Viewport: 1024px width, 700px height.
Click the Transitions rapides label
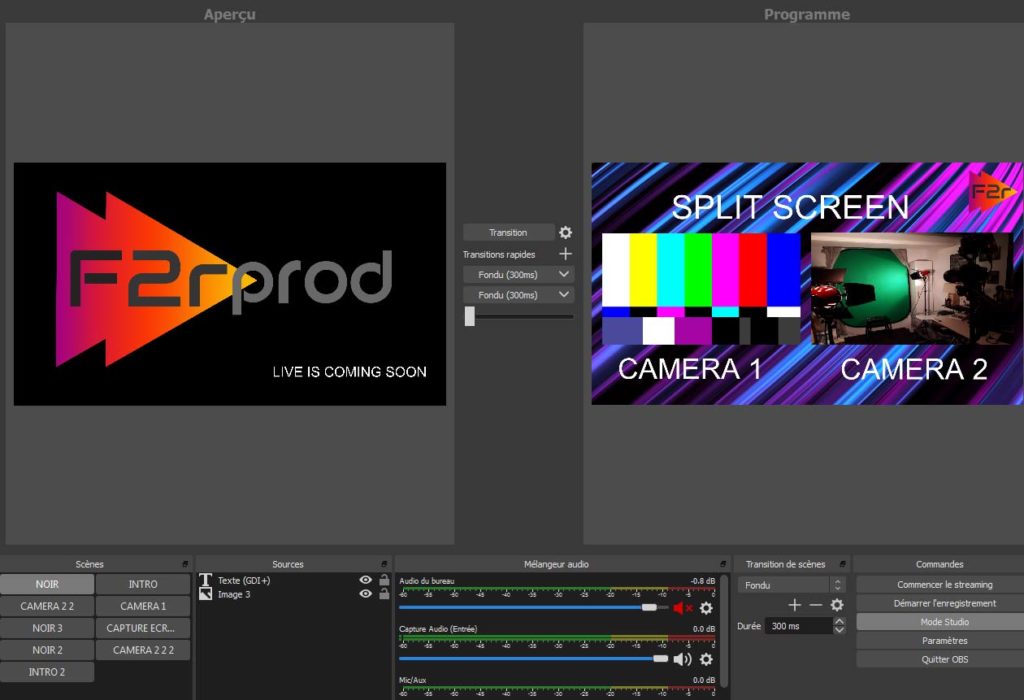(x=499, y=255)
